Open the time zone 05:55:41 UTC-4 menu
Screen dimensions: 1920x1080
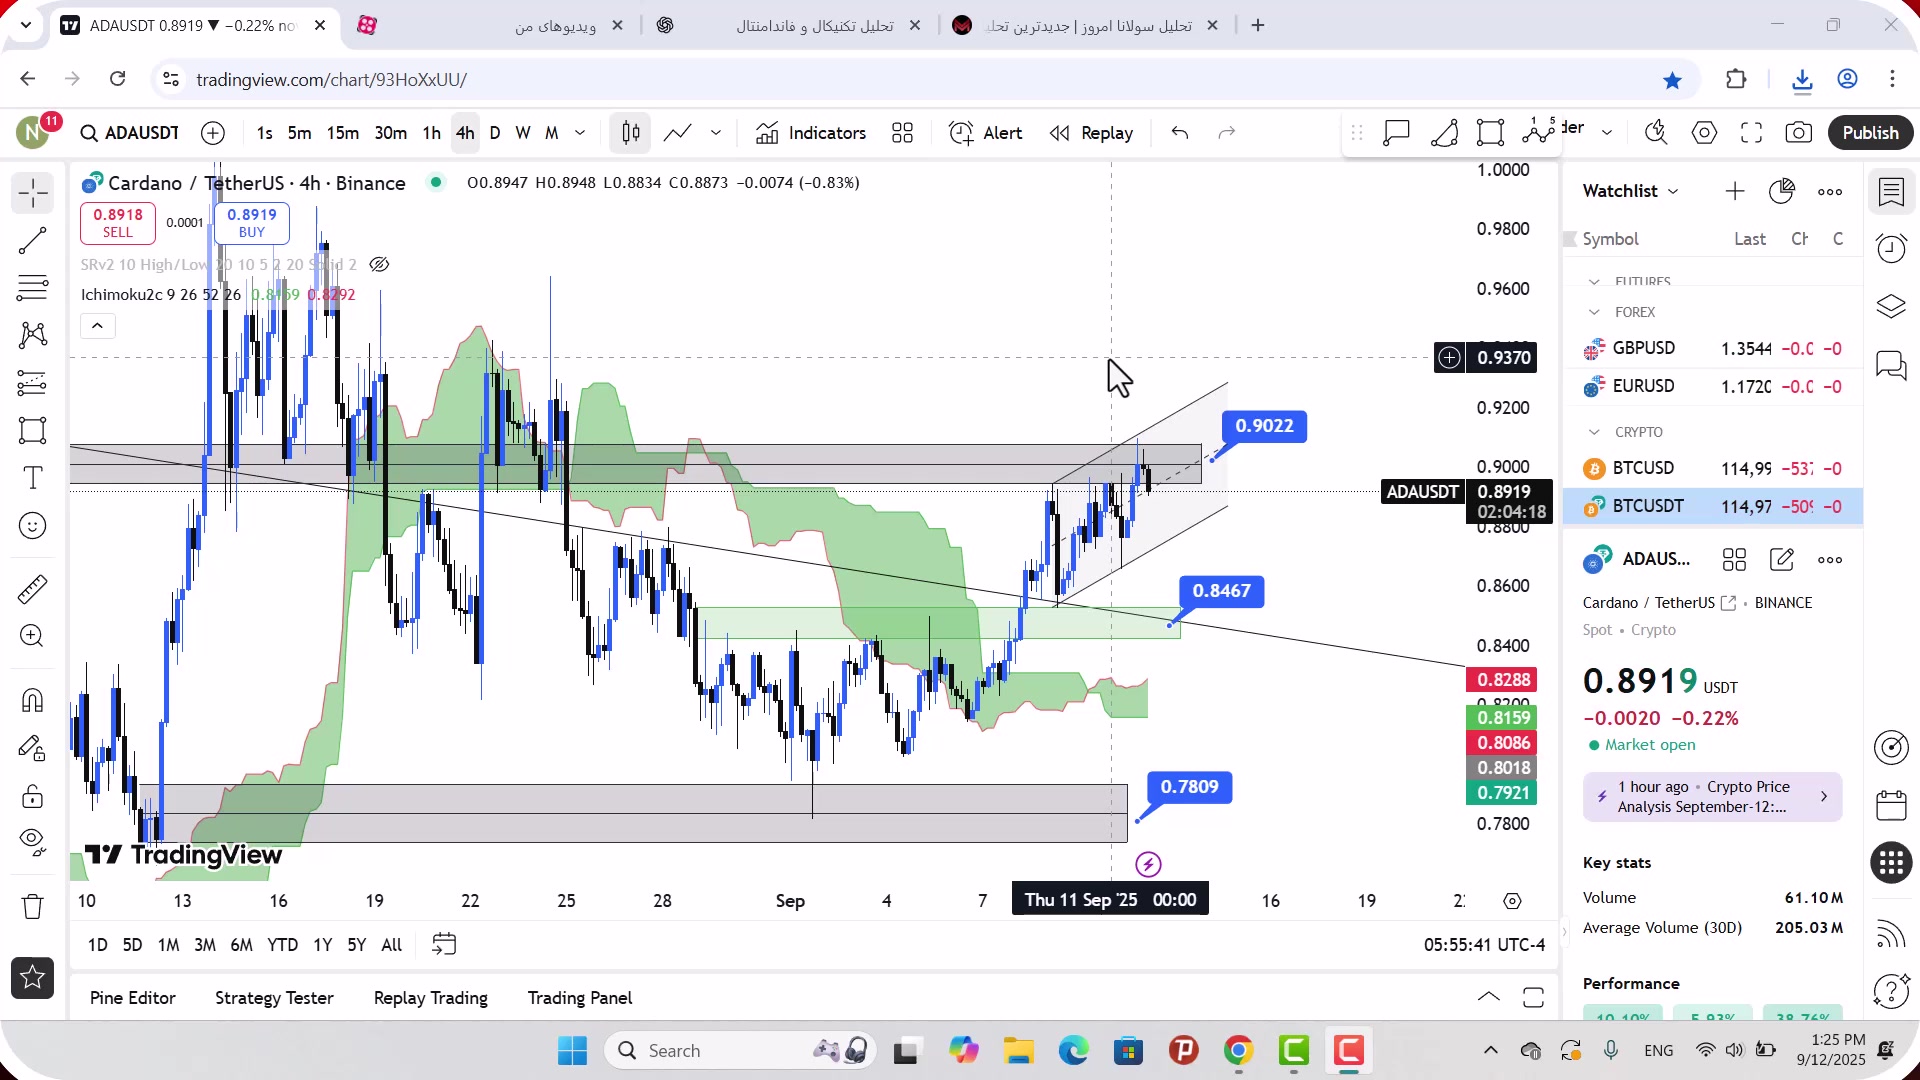coord(1484,945)
